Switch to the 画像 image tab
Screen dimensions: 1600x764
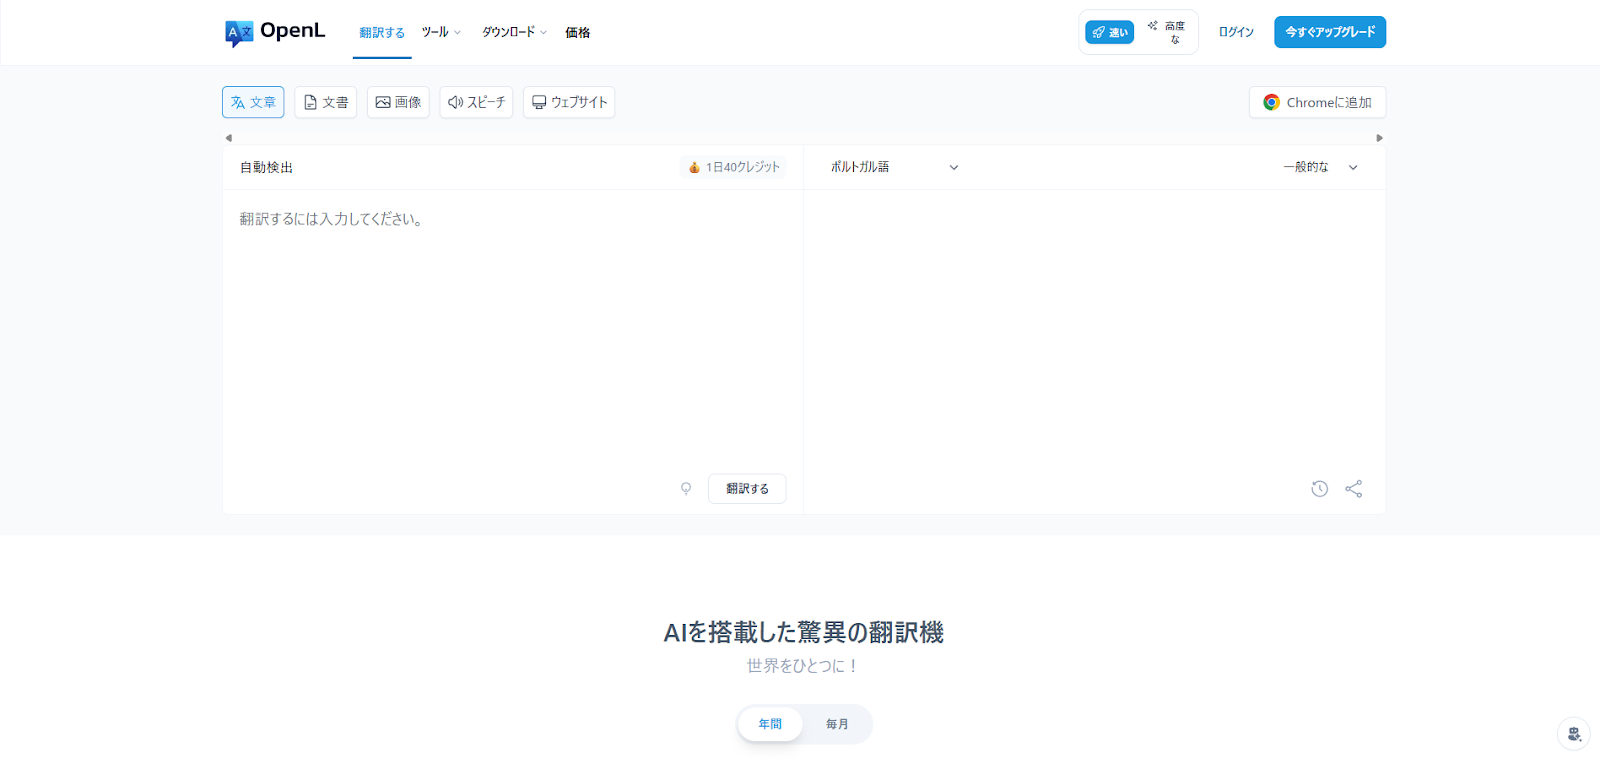(x=398, y=102)
